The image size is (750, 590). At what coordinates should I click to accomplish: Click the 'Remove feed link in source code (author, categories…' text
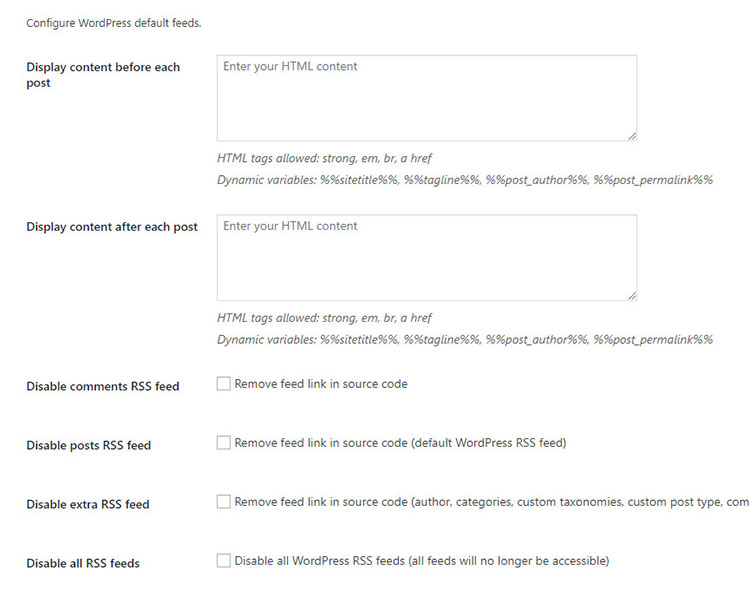490,502
